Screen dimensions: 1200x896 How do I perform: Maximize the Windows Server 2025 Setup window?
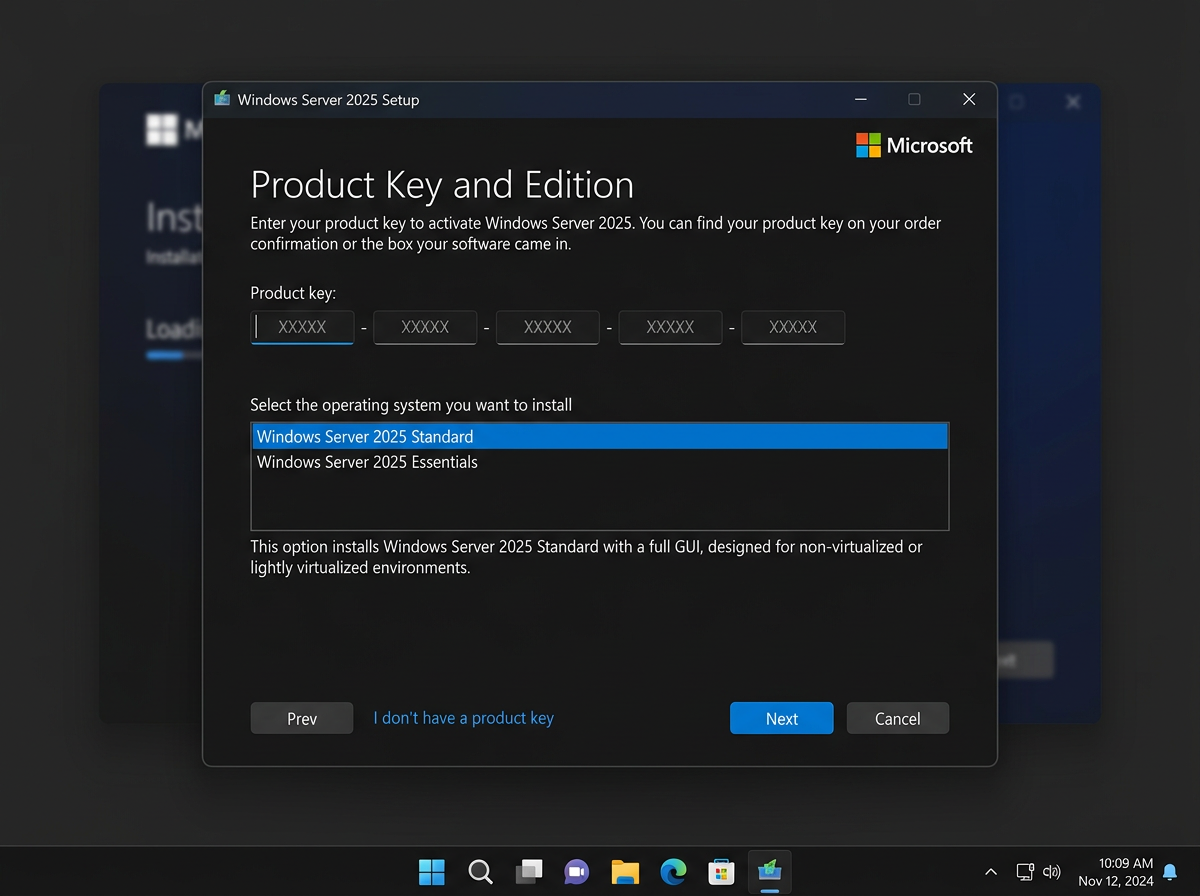(x=914, y=99)
